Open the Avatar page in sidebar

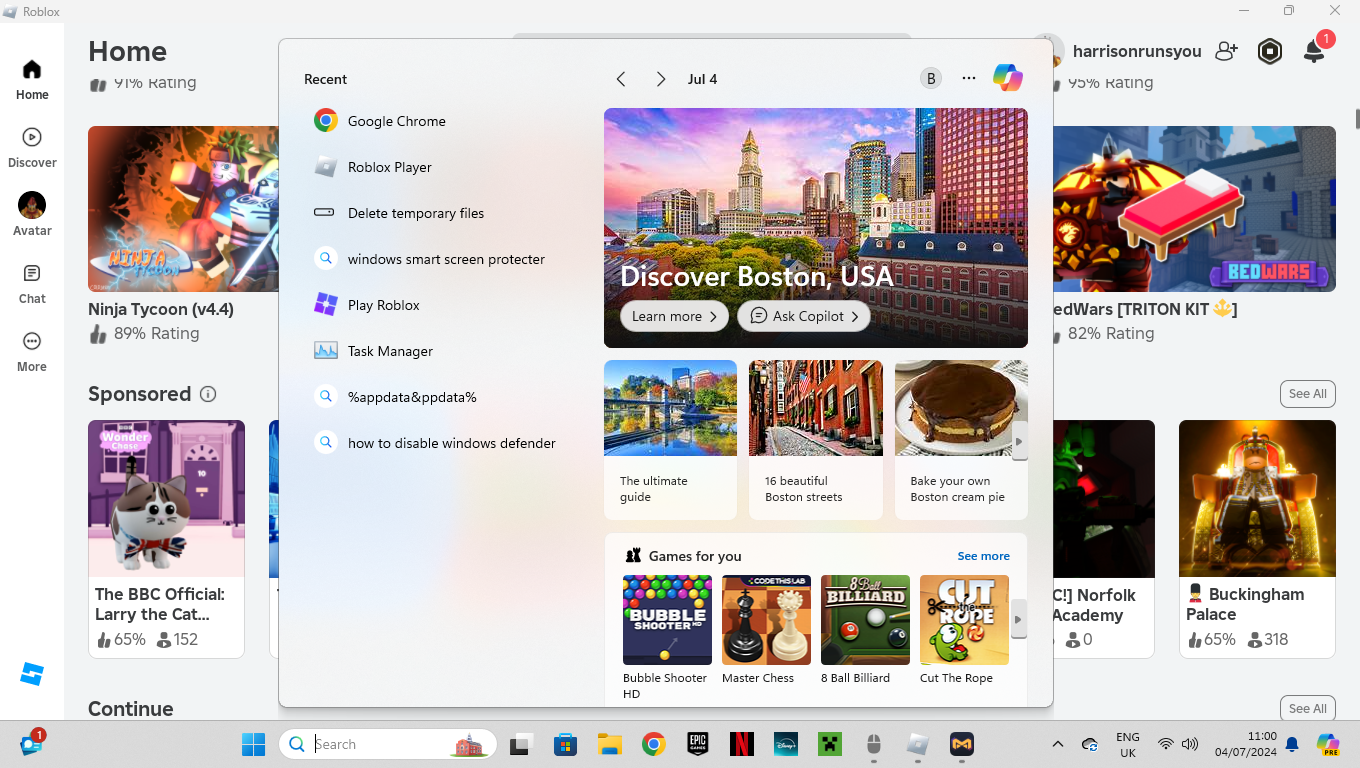coord(32,214)
